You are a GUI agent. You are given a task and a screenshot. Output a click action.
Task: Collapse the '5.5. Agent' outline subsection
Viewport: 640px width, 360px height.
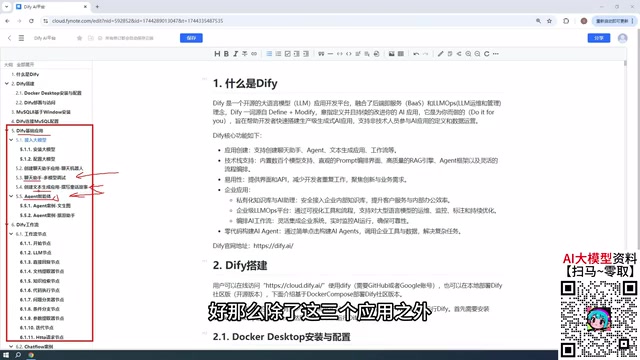click(x=11, y=196)
